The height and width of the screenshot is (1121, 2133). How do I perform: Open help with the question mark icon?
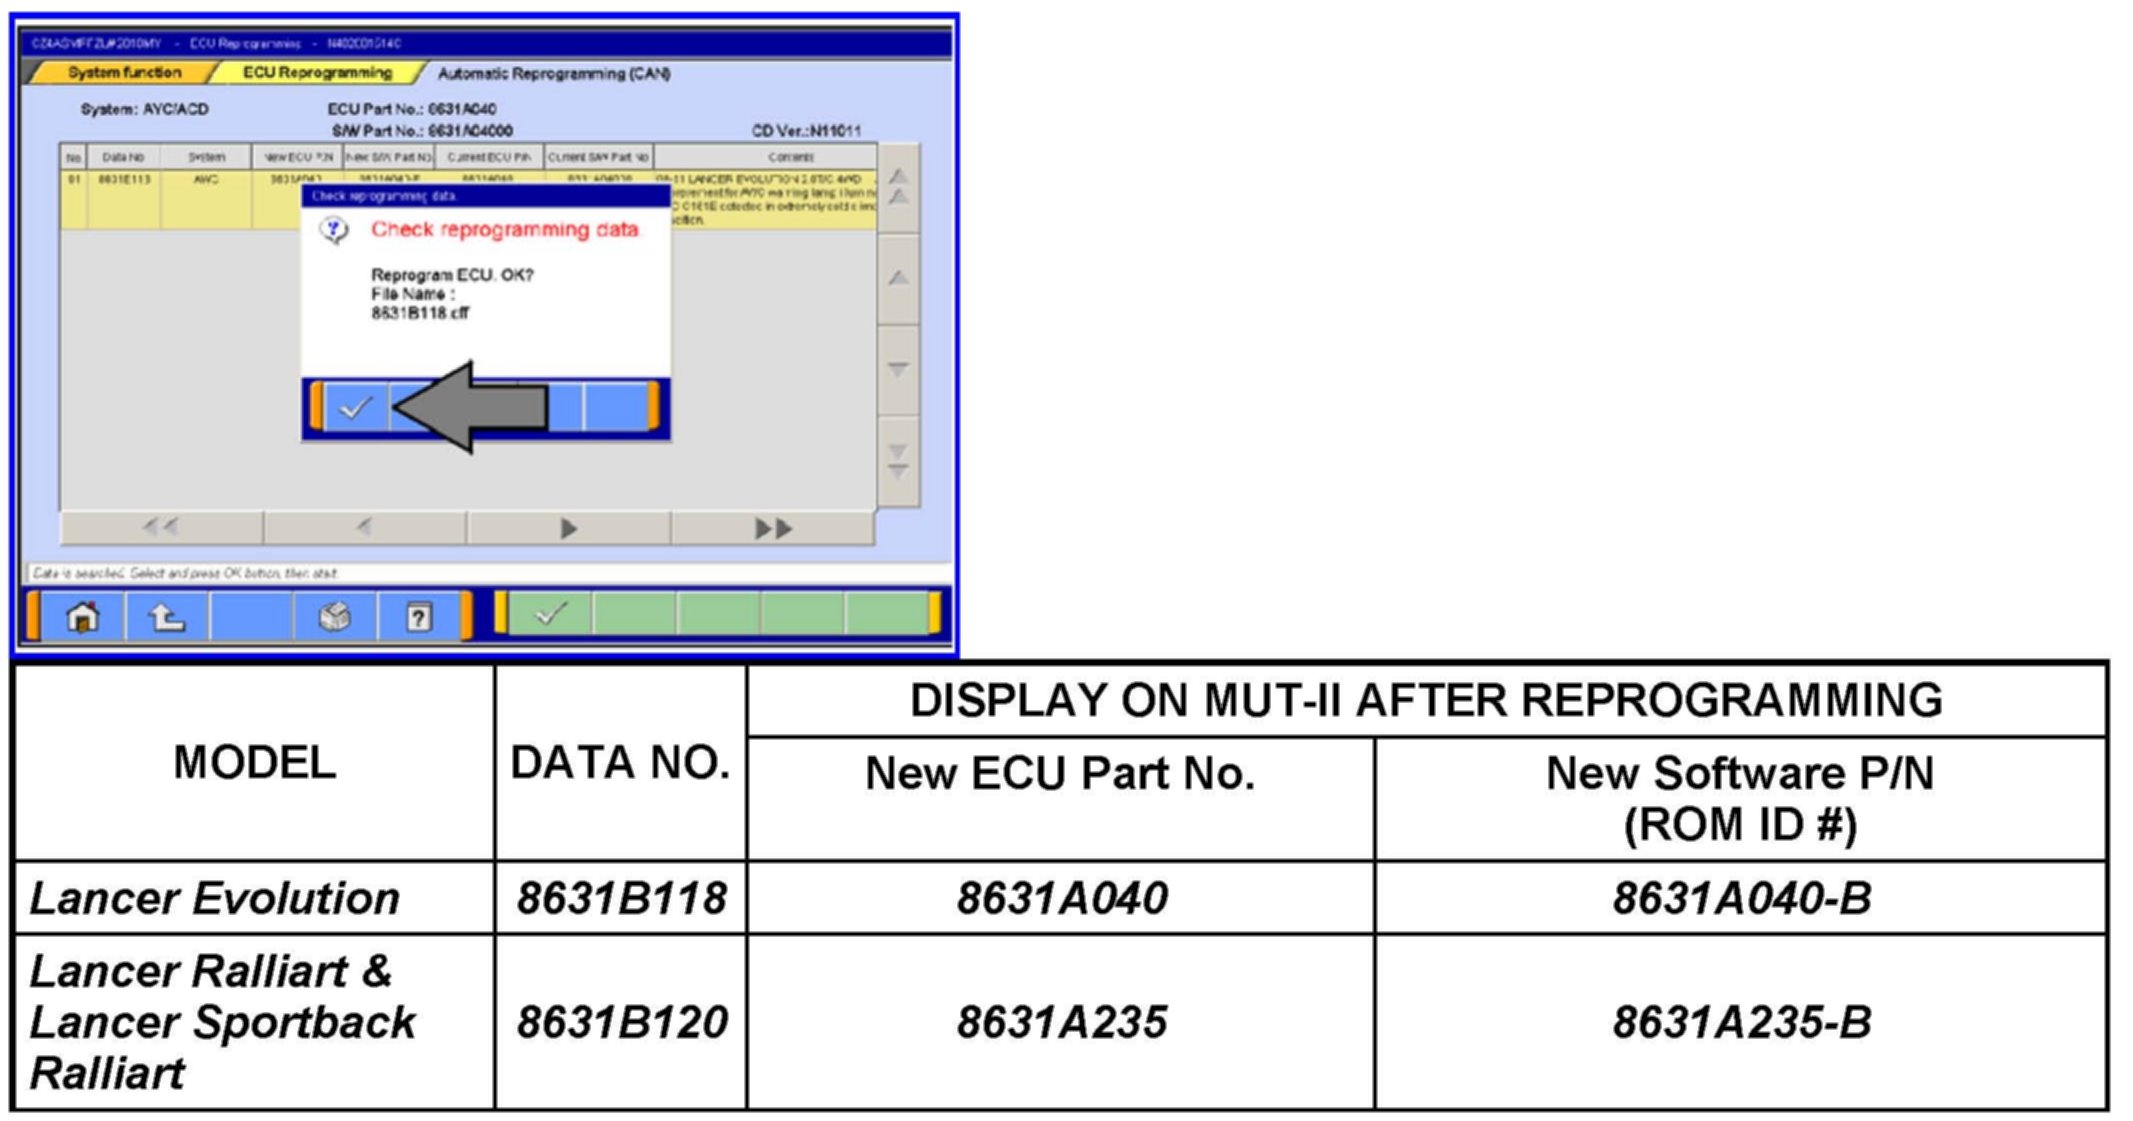coord(419,617)
